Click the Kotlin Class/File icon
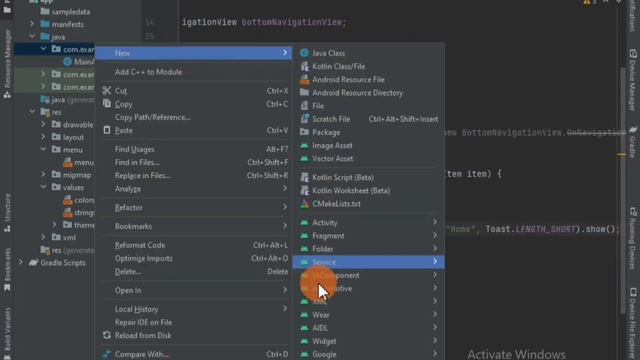 pos(304,66)
